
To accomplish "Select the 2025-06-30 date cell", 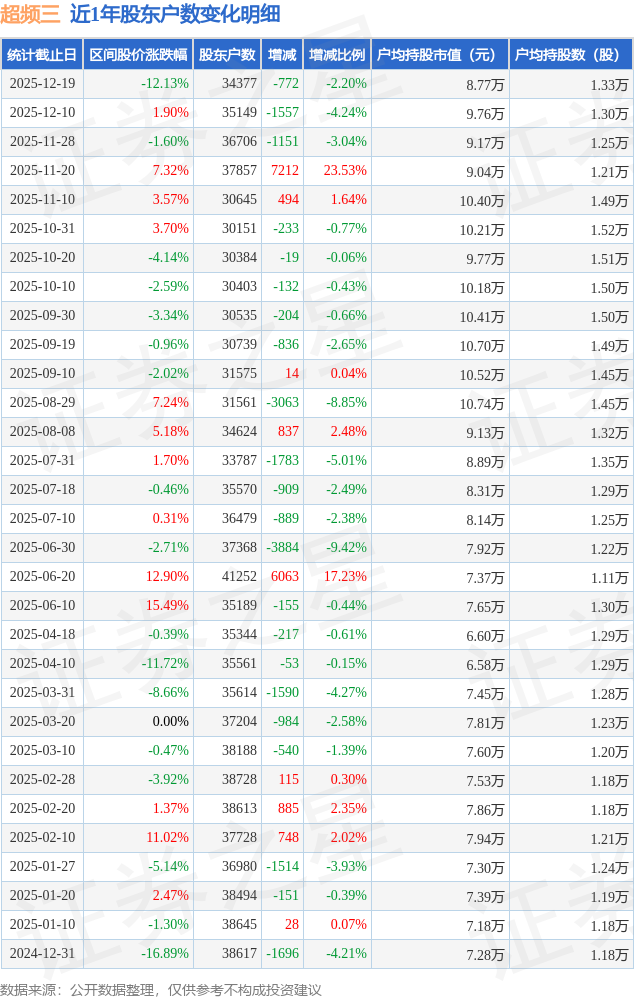I will 42,548.
